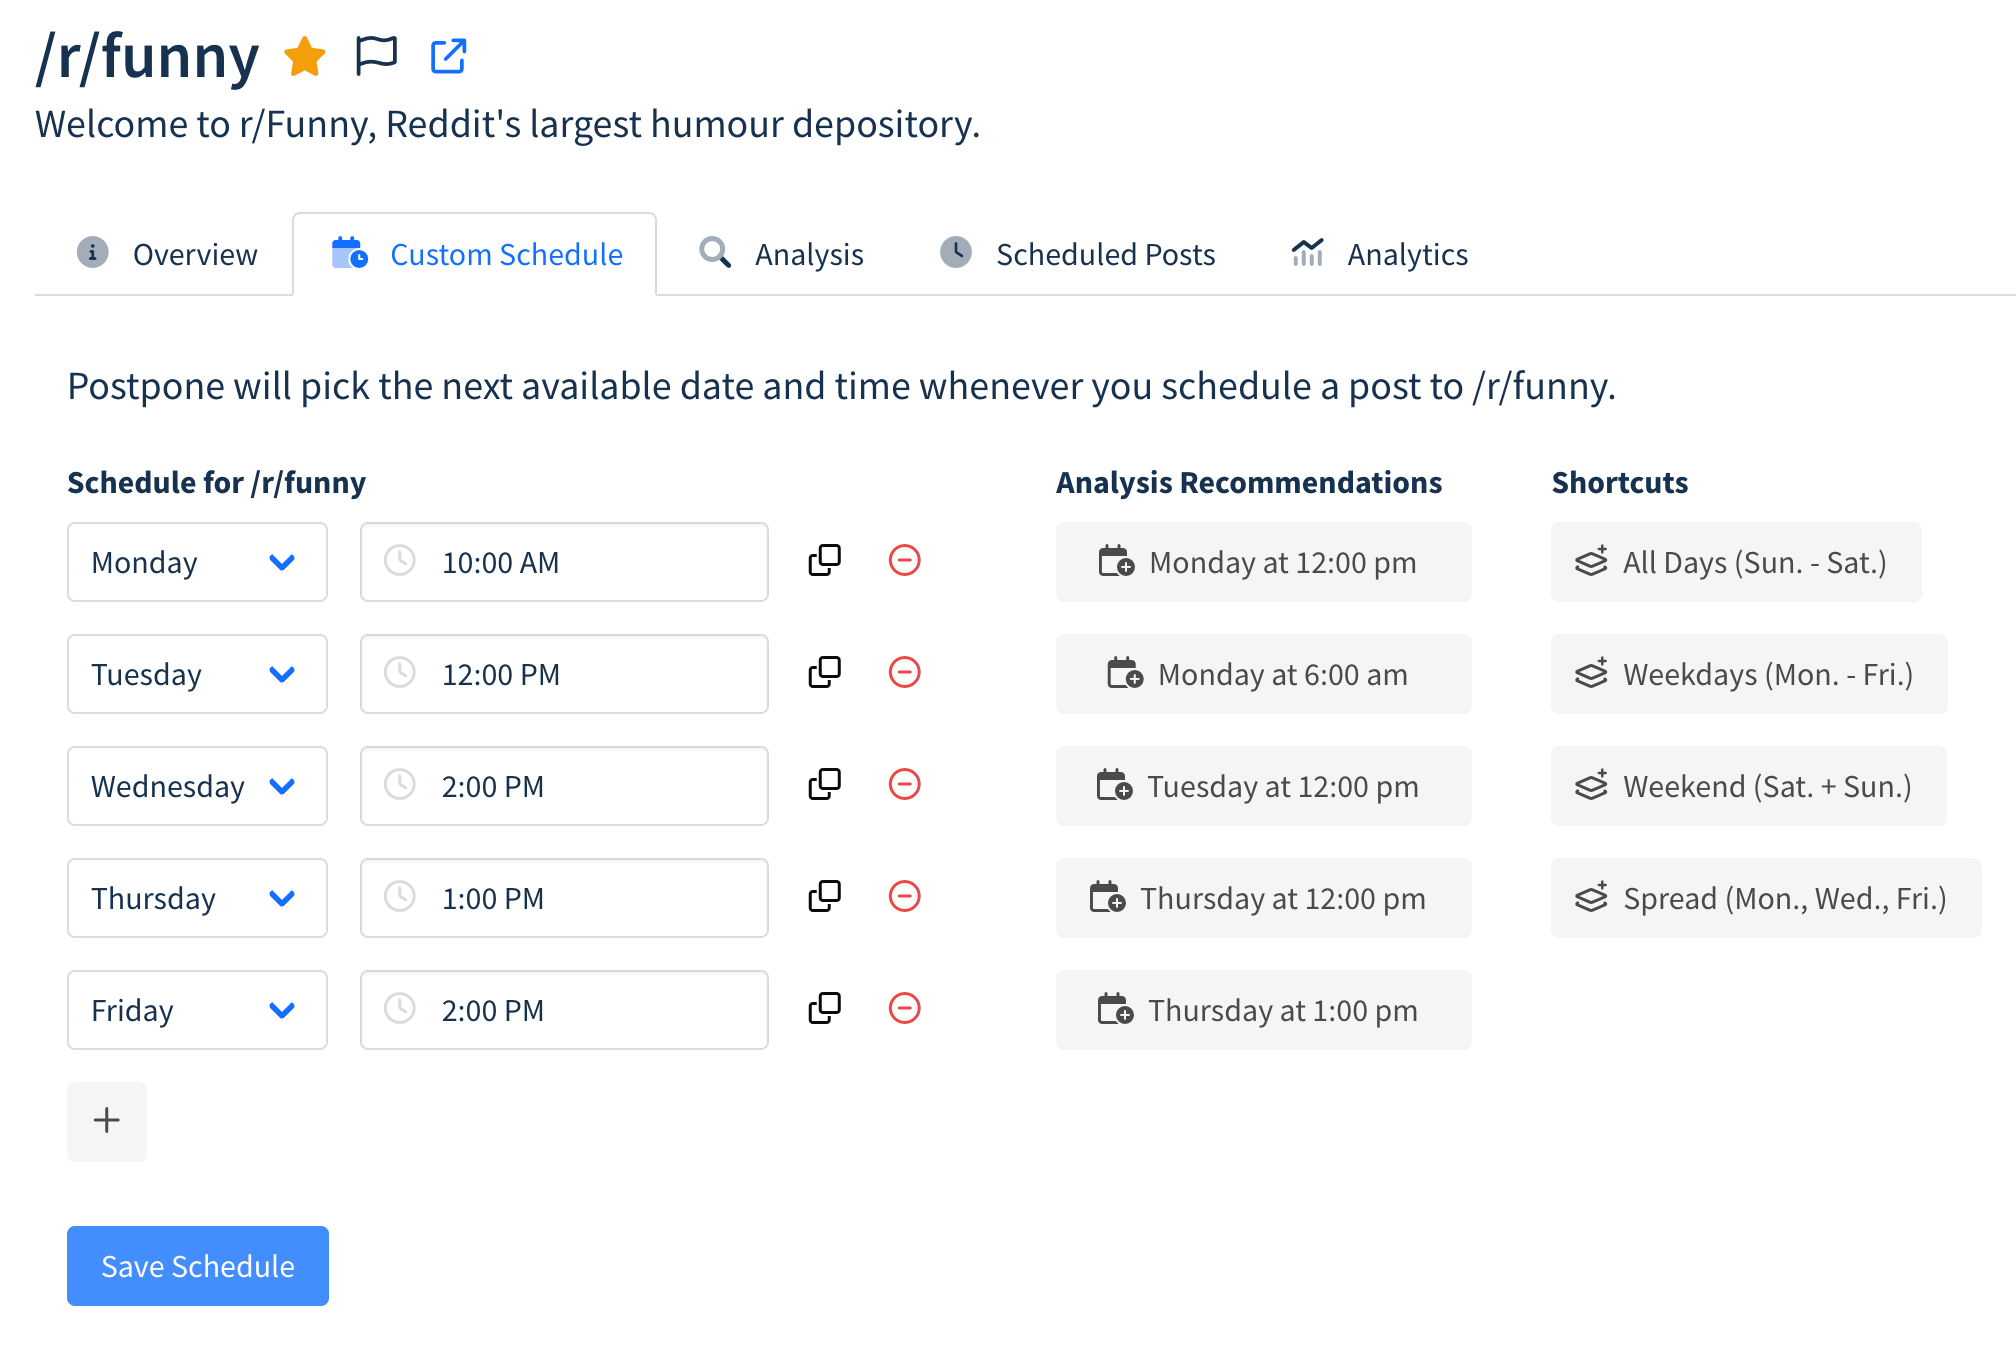Remove the Tuesday schedule row with the red icon
The width and height of the screenshot is (2016, 1352).
click(905, 674)
